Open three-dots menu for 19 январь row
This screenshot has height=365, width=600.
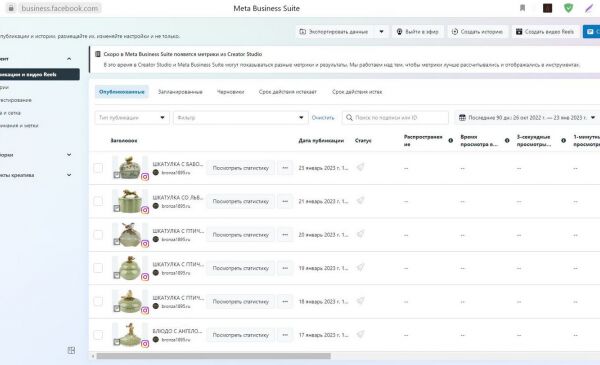[x=285, y=268]
